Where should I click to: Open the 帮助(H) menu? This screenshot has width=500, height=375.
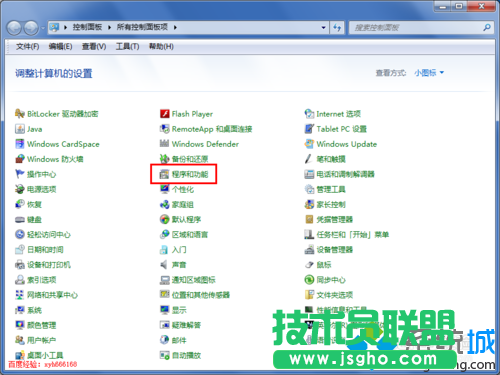pyautogui.click(x=161, y=47)
